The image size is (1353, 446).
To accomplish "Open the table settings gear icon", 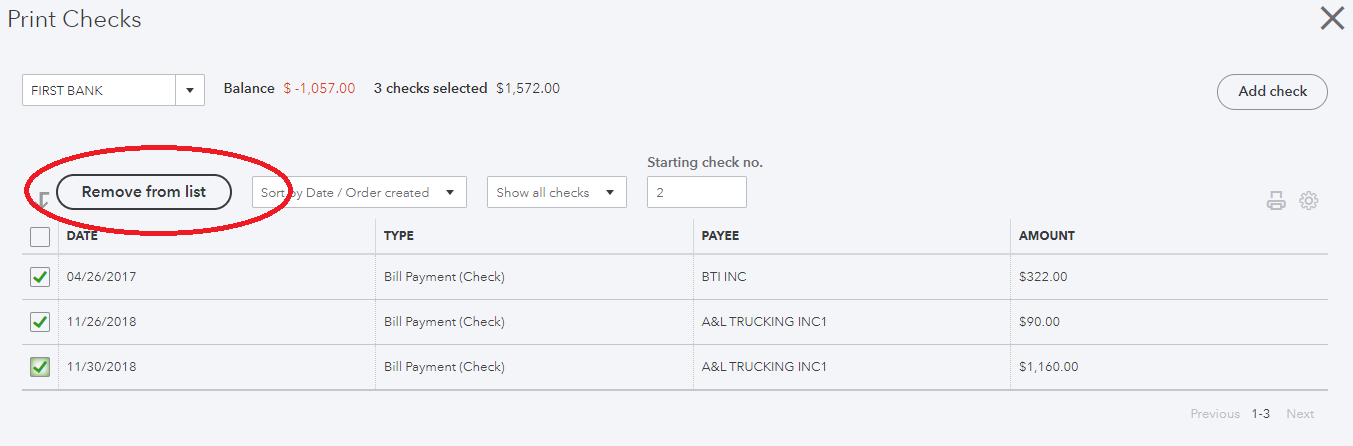I will tap(1309, 201).
